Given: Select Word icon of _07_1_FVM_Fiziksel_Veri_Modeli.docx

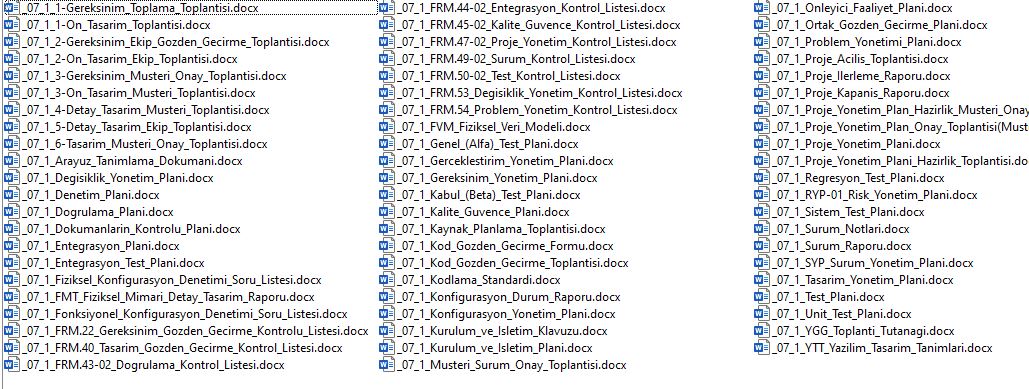Looking at the screenshot, I should [x=387, y=127].
